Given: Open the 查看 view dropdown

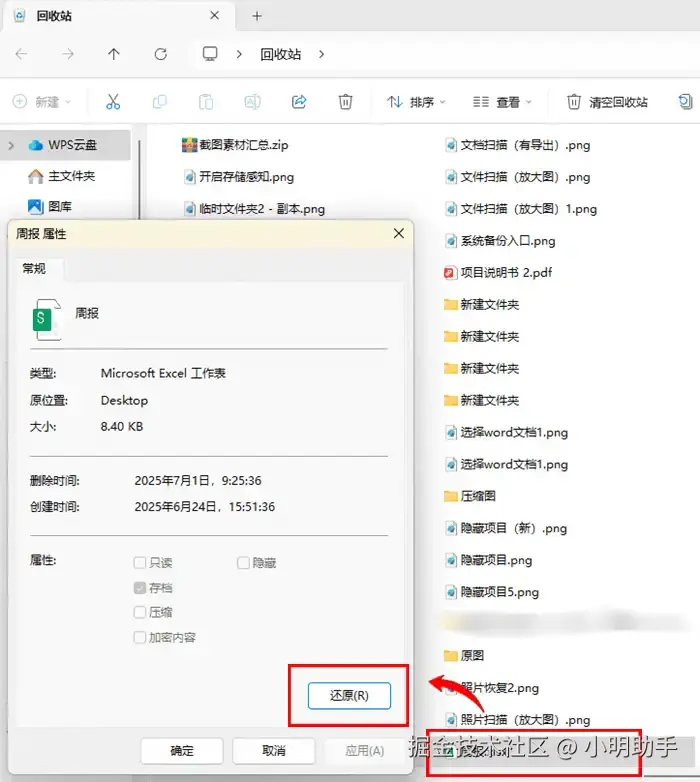Looking at the screenshot, I should [x=502, y=102].
